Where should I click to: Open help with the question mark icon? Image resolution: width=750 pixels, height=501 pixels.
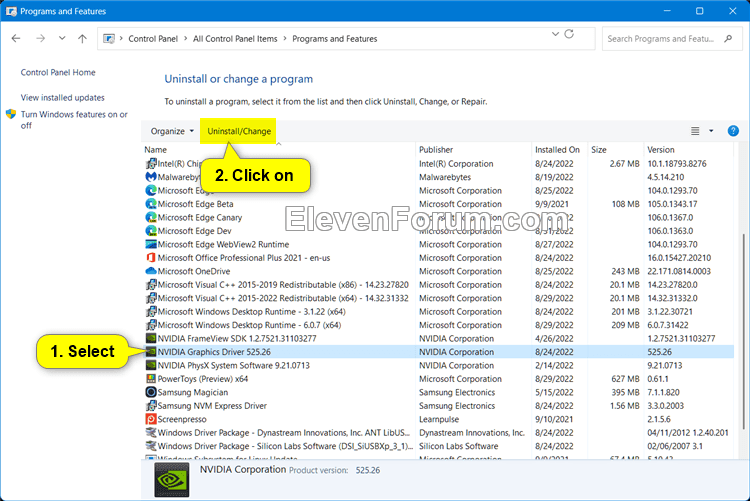(733, 131)
